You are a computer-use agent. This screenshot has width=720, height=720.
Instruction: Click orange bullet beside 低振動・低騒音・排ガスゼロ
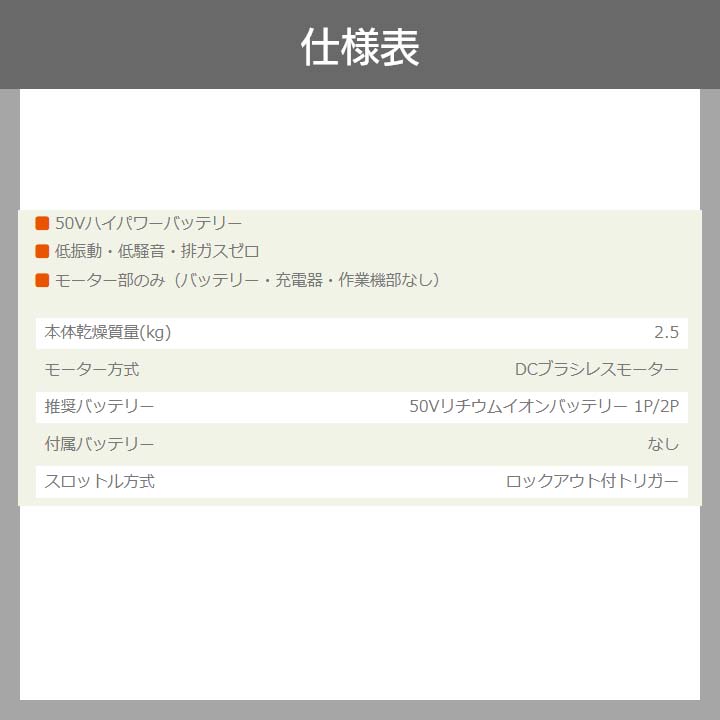[x=42, y=252]
